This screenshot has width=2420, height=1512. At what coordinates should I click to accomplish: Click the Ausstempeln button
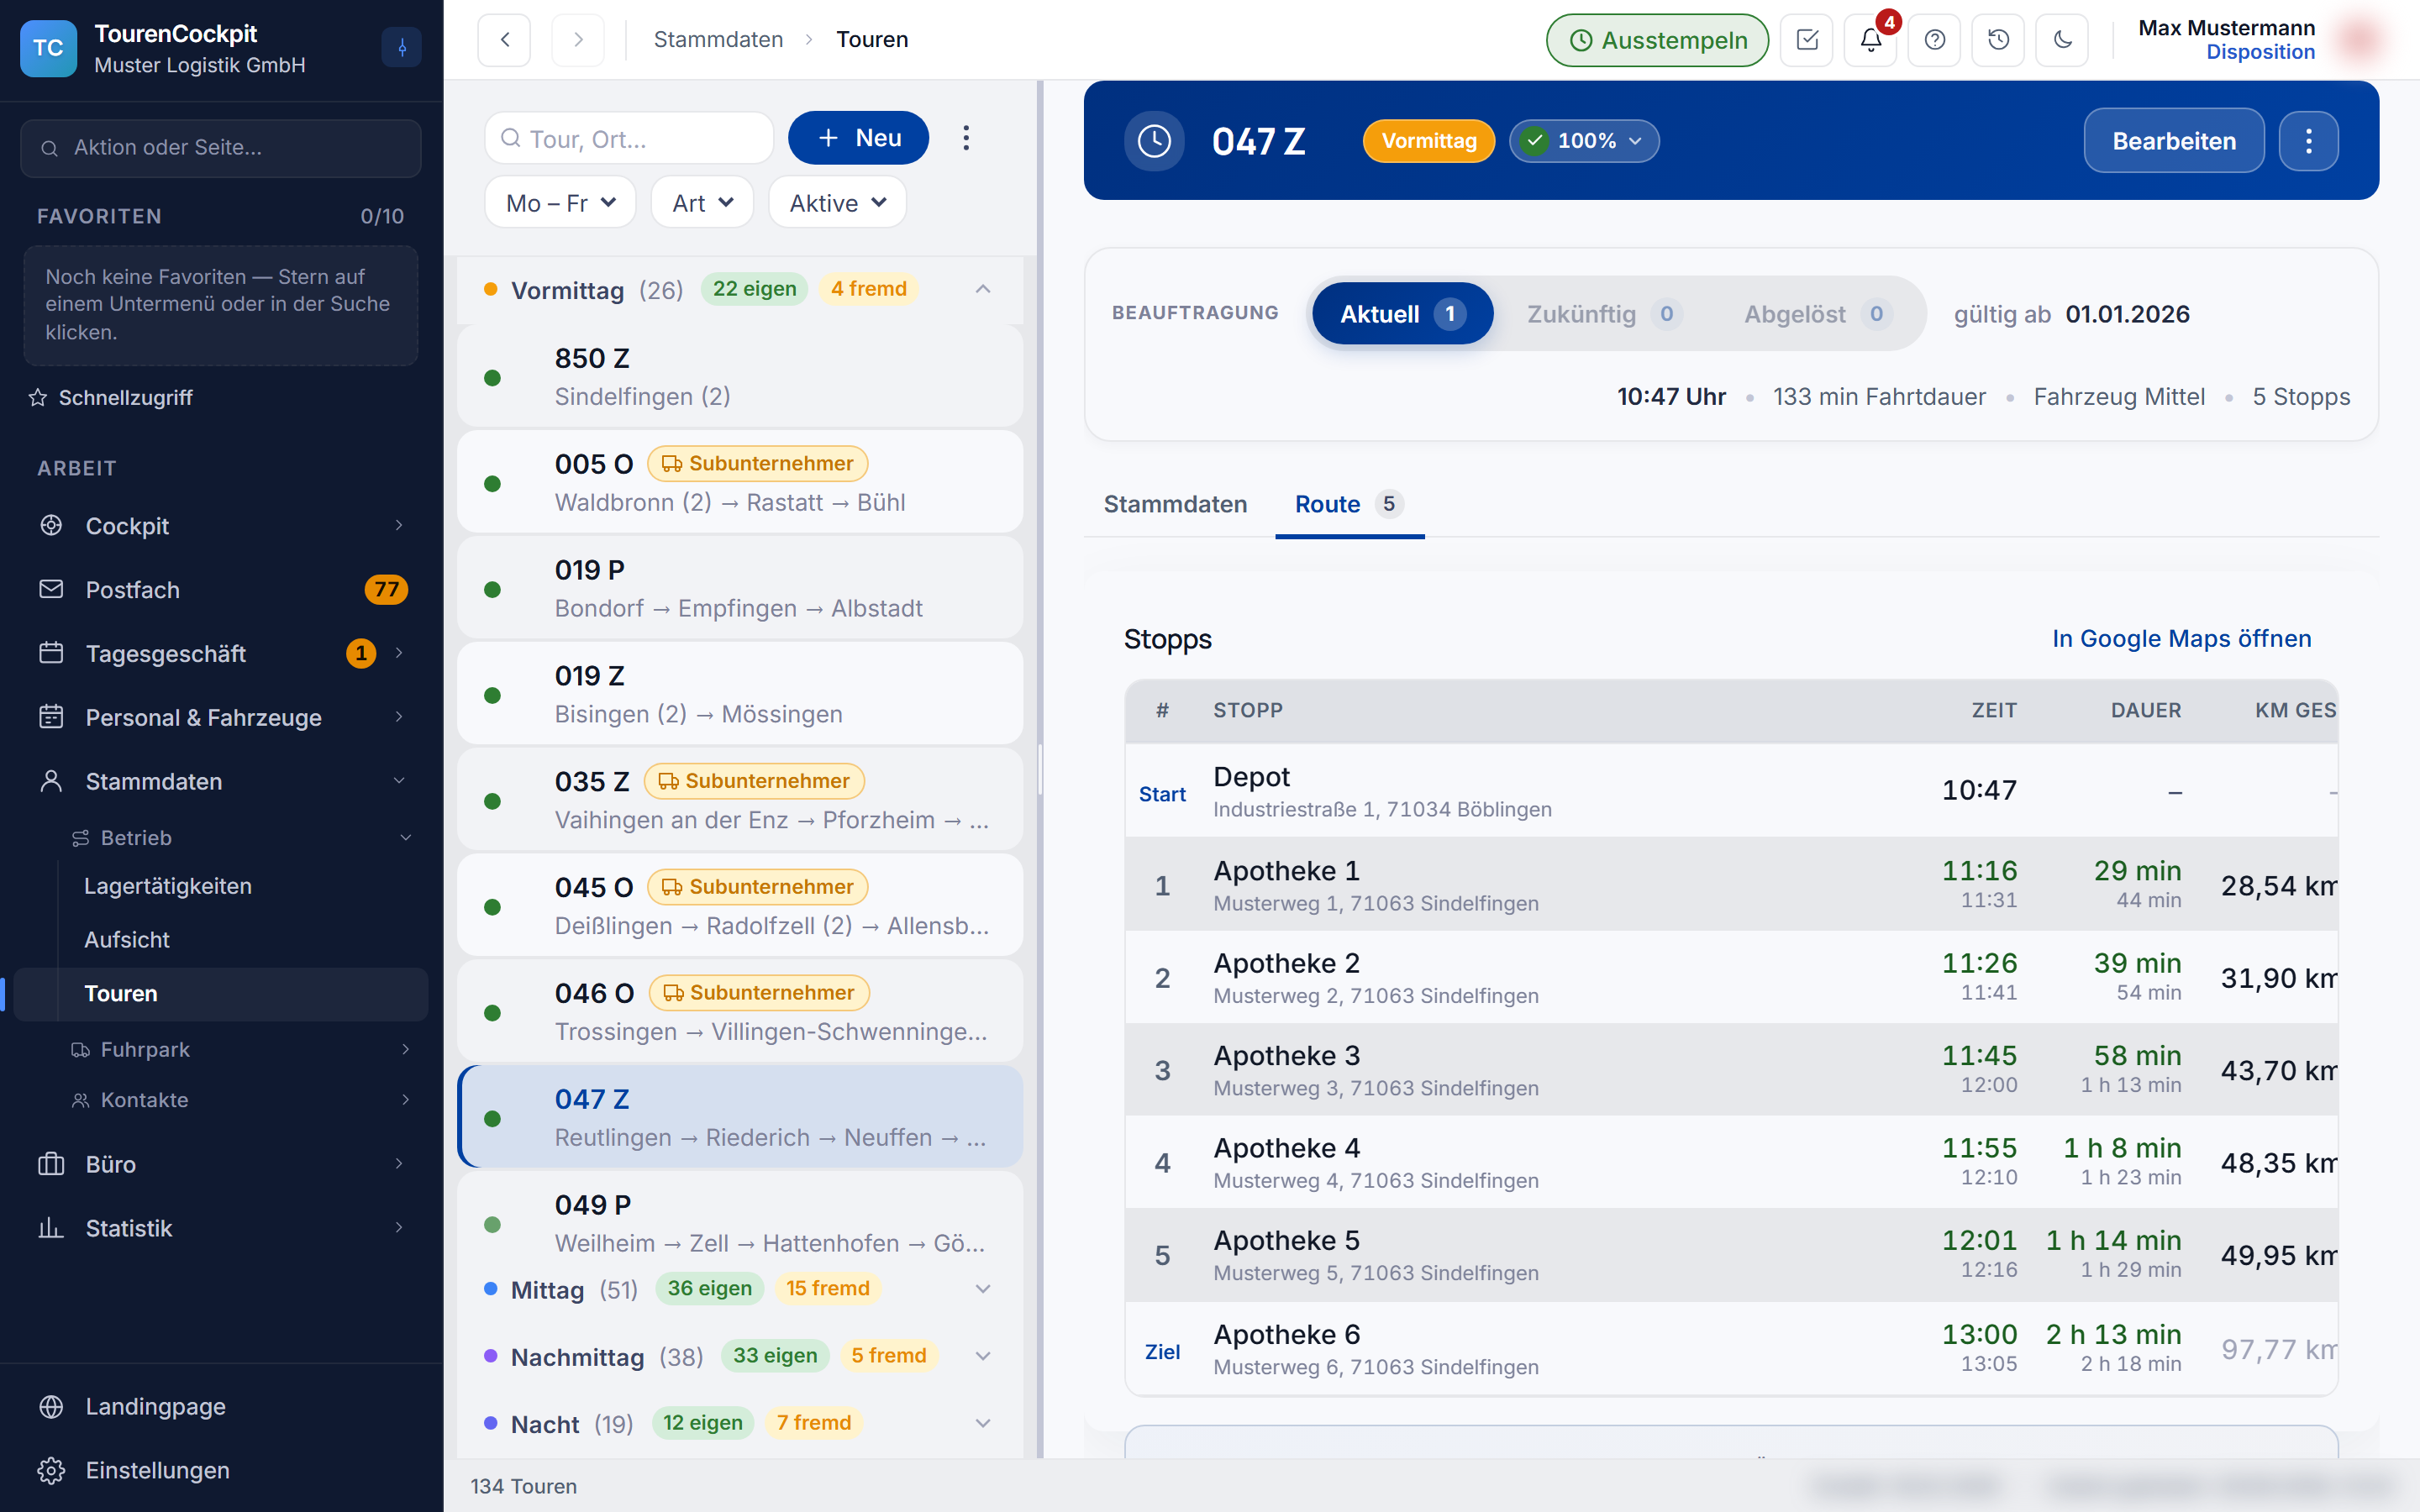pyautogui.click(x=1657, y=40)
